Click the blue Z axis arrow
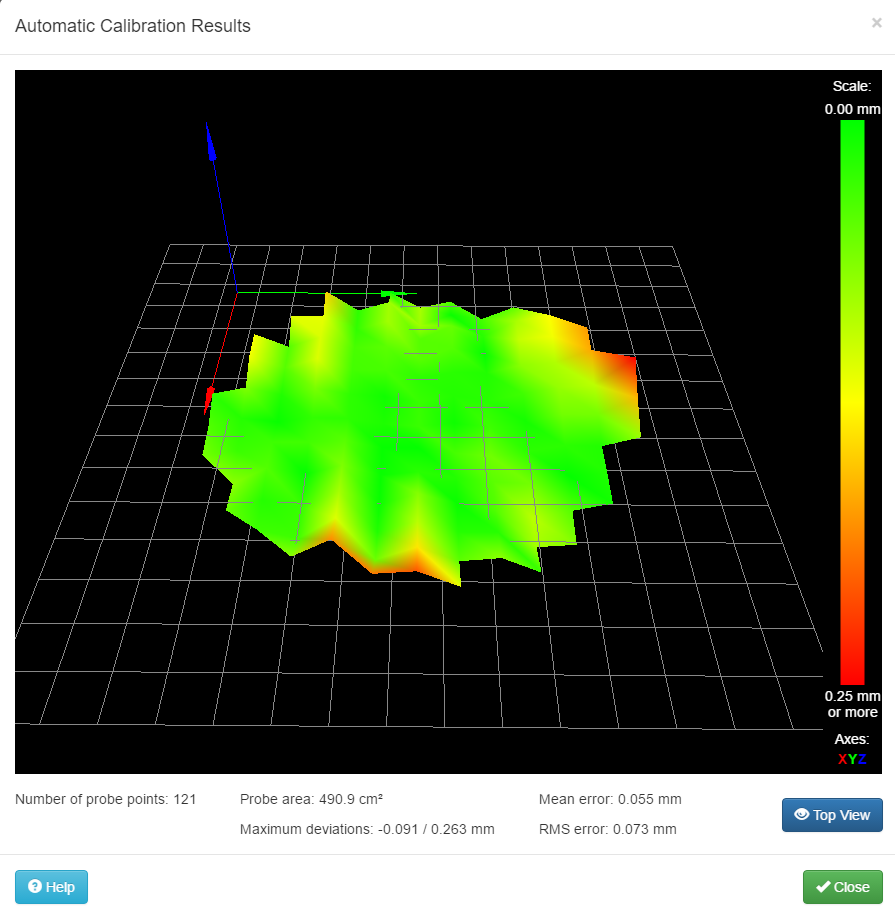This screenshot has height=910, width=895. coord(211,144)
